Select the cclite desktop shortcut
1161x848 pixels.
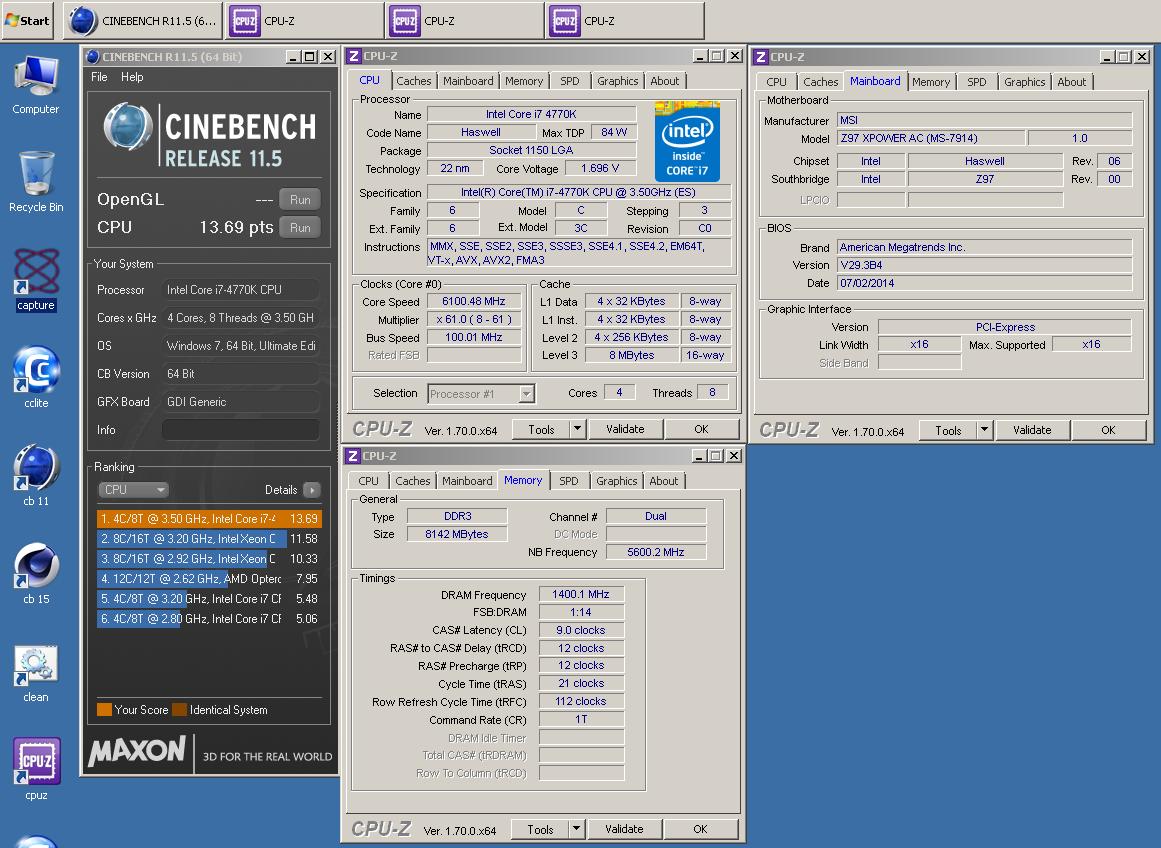click(36, 378)
